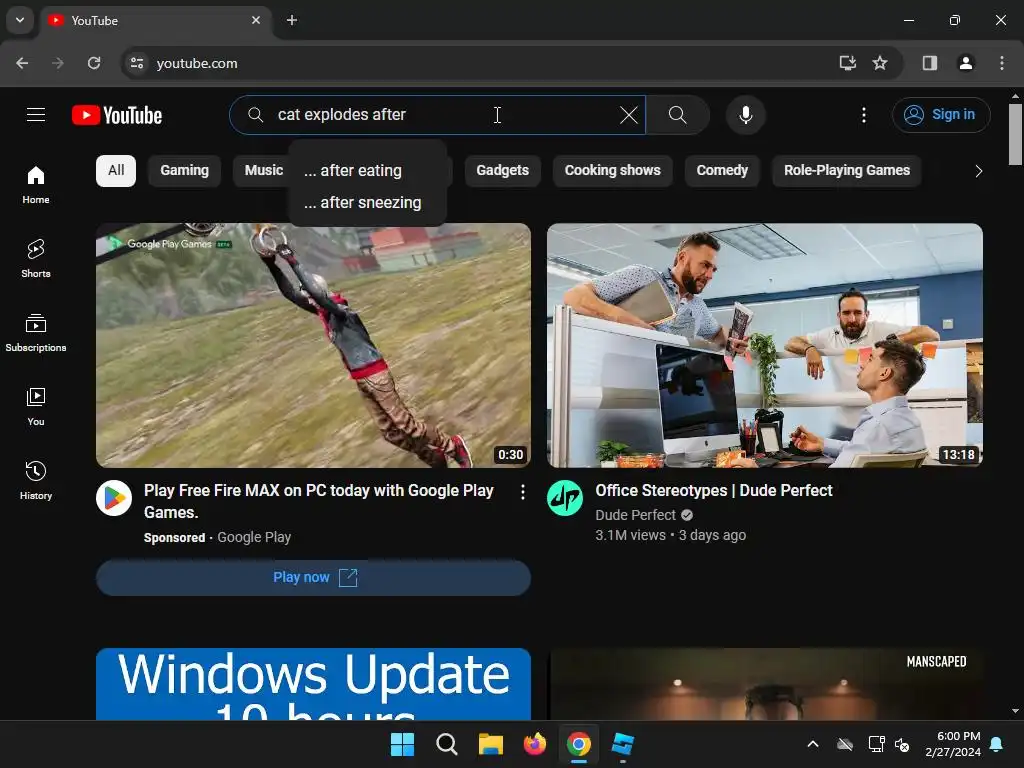Launch Firefox from the taskbar
Screen dimensions: 1024x768
(x=535, y=744)
